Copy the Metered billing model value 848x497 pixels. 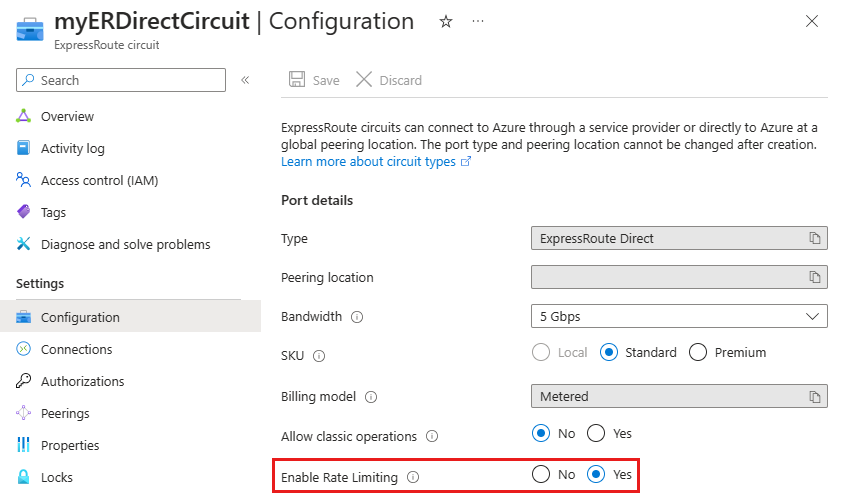(815, 396)
